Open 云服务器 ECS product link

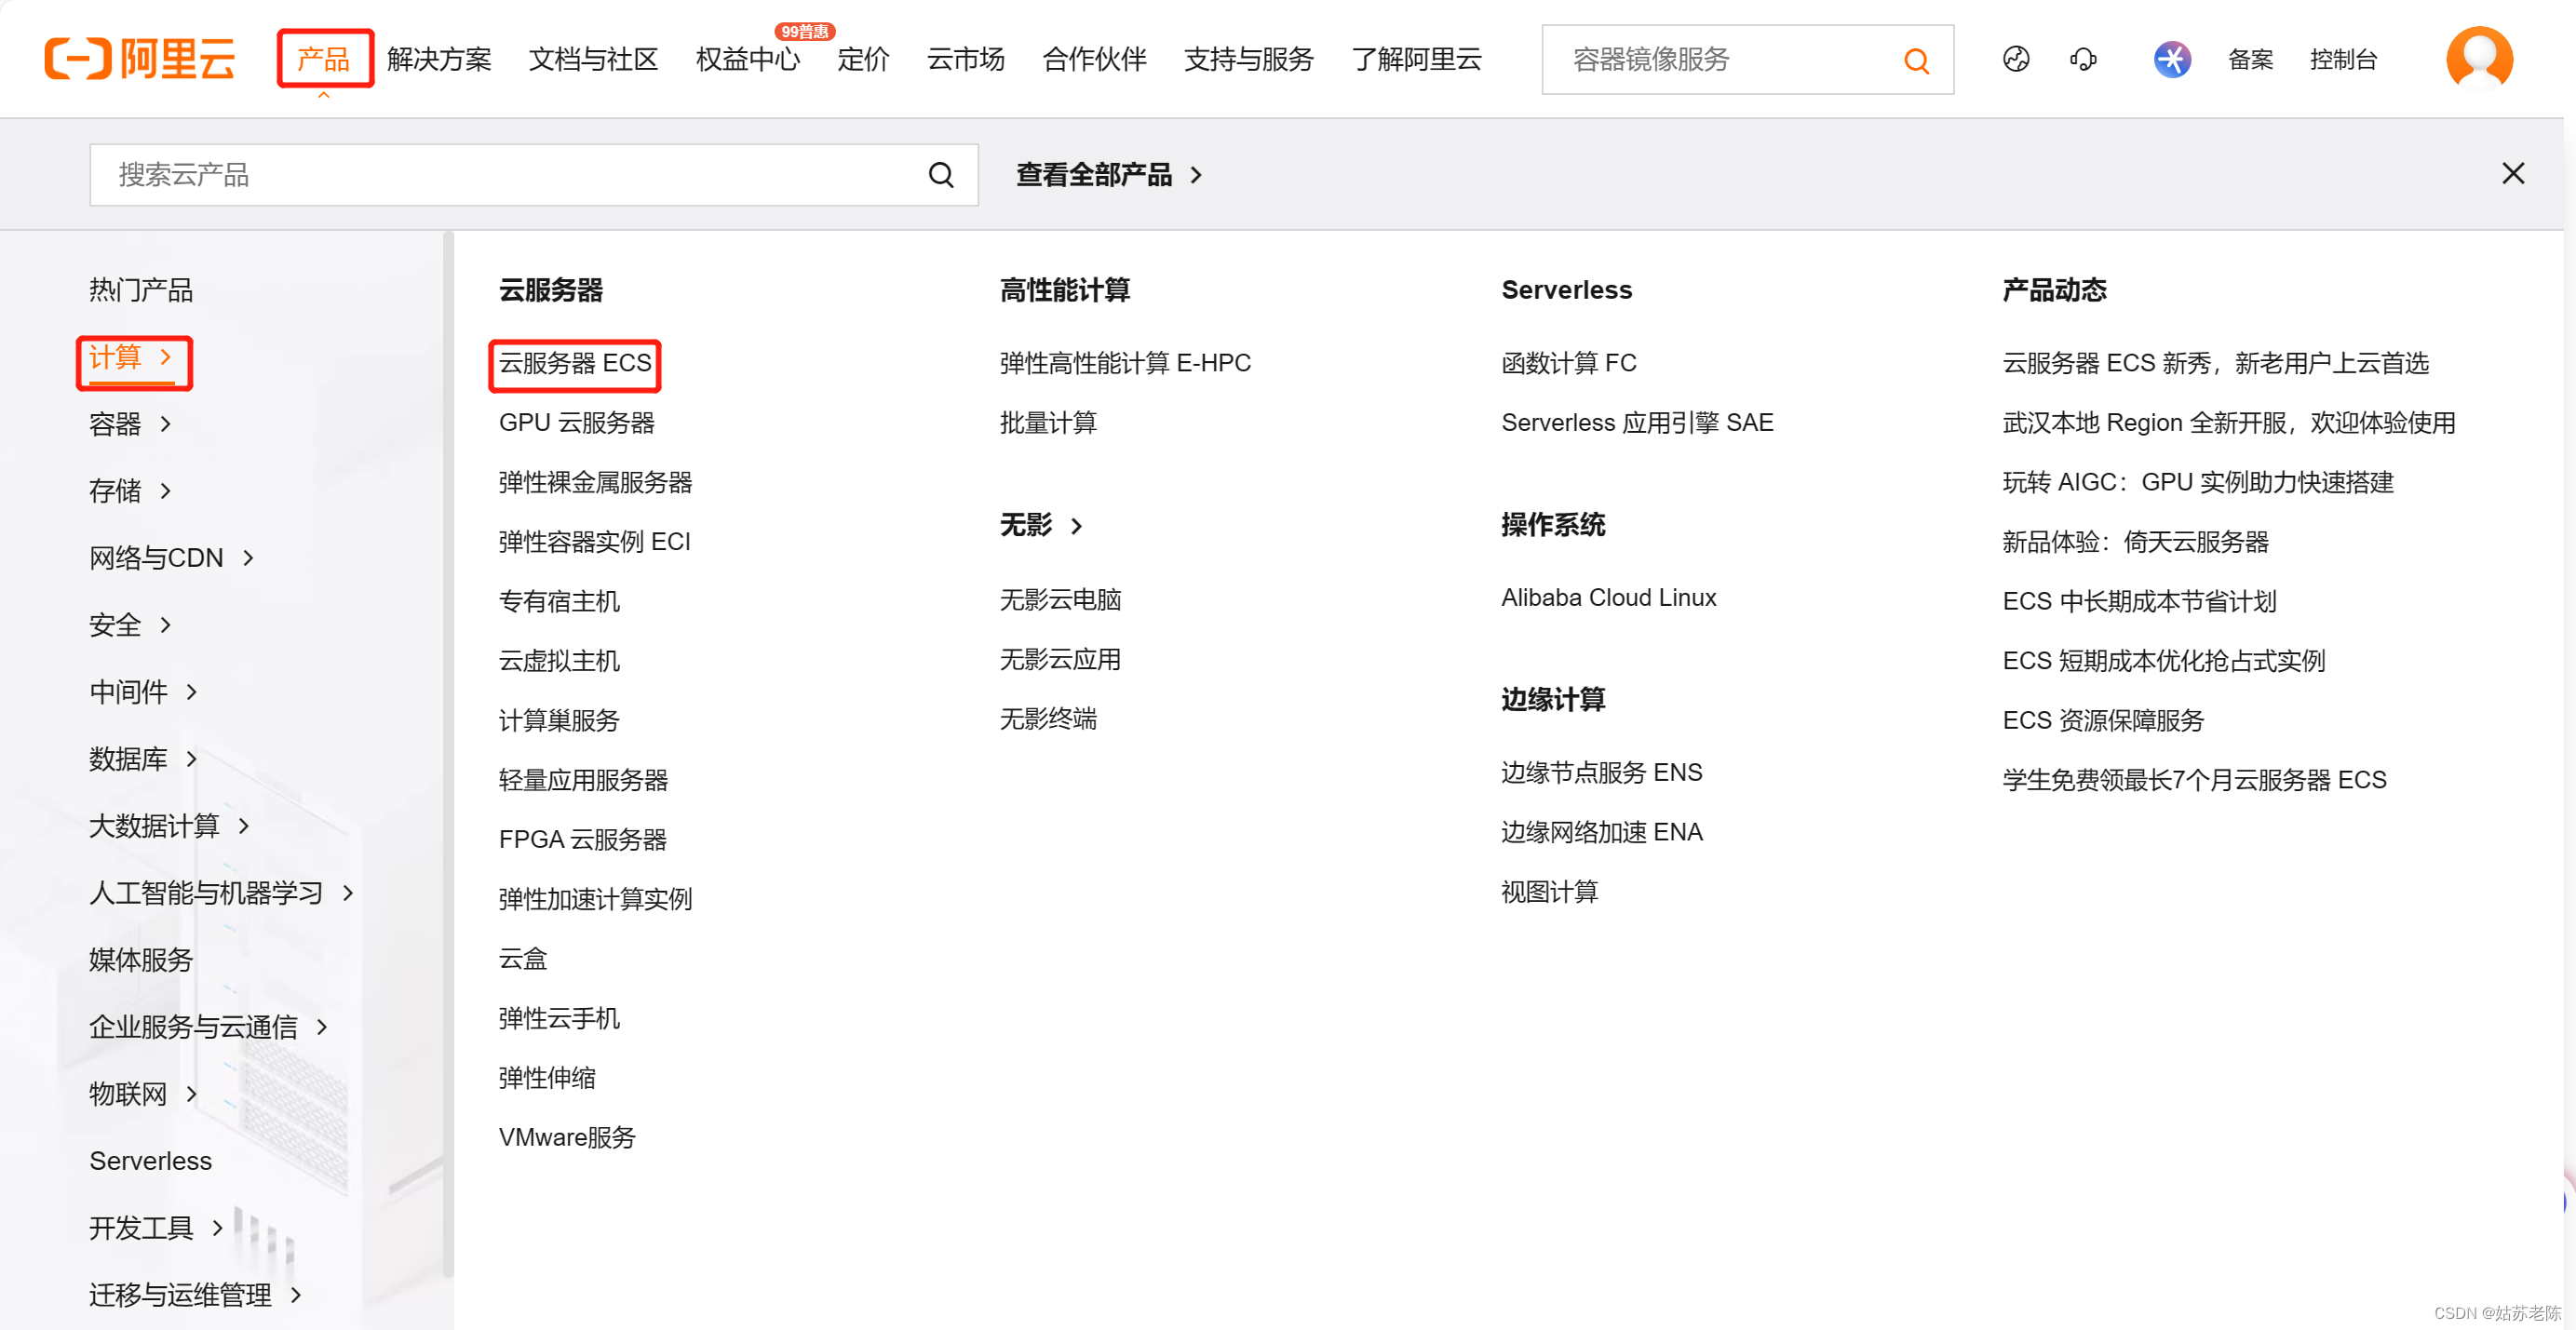tap(575, 363)
